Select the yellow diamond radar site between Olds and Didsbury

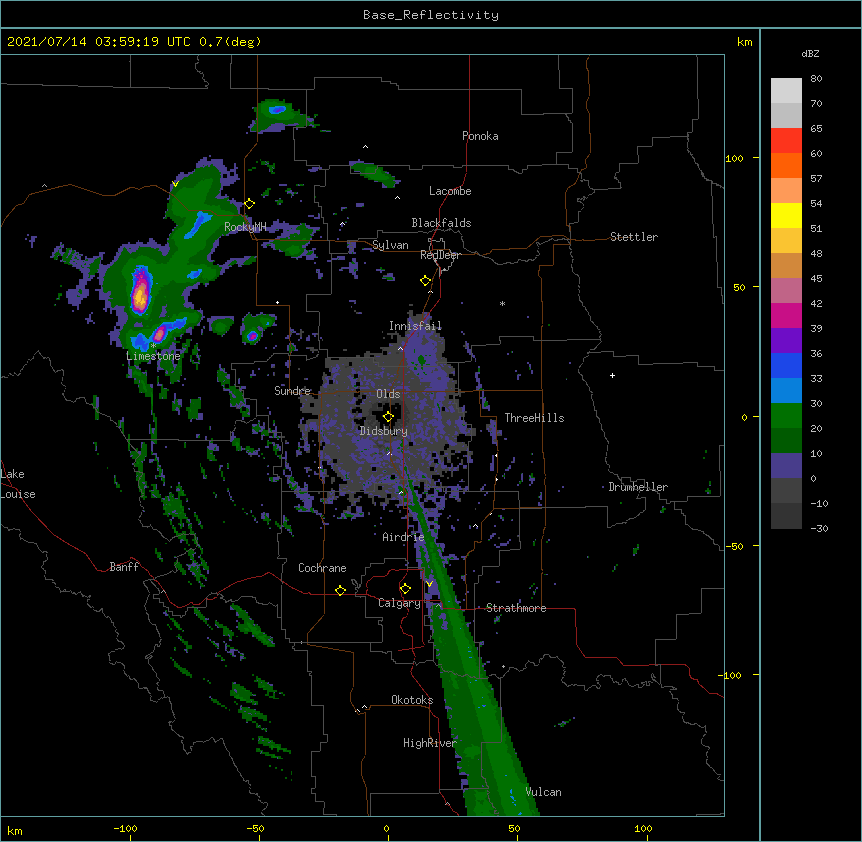pos(388,416)
